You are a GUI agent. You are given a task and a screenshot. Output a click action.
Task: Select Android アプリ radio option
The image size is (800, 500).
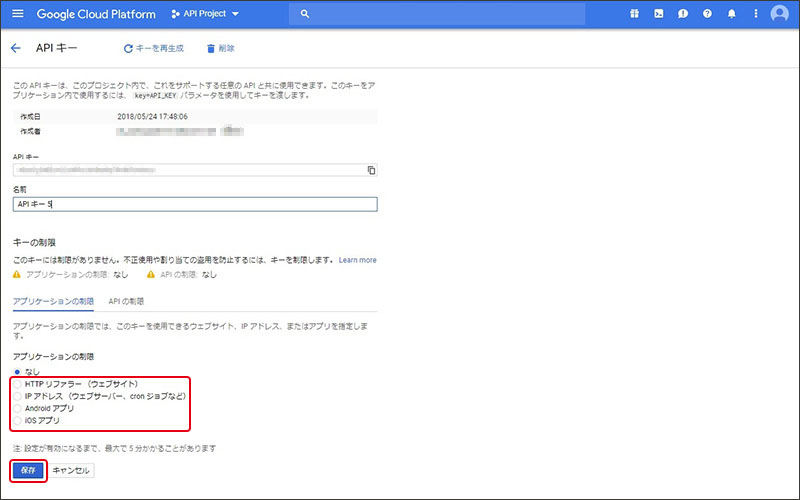17,408
